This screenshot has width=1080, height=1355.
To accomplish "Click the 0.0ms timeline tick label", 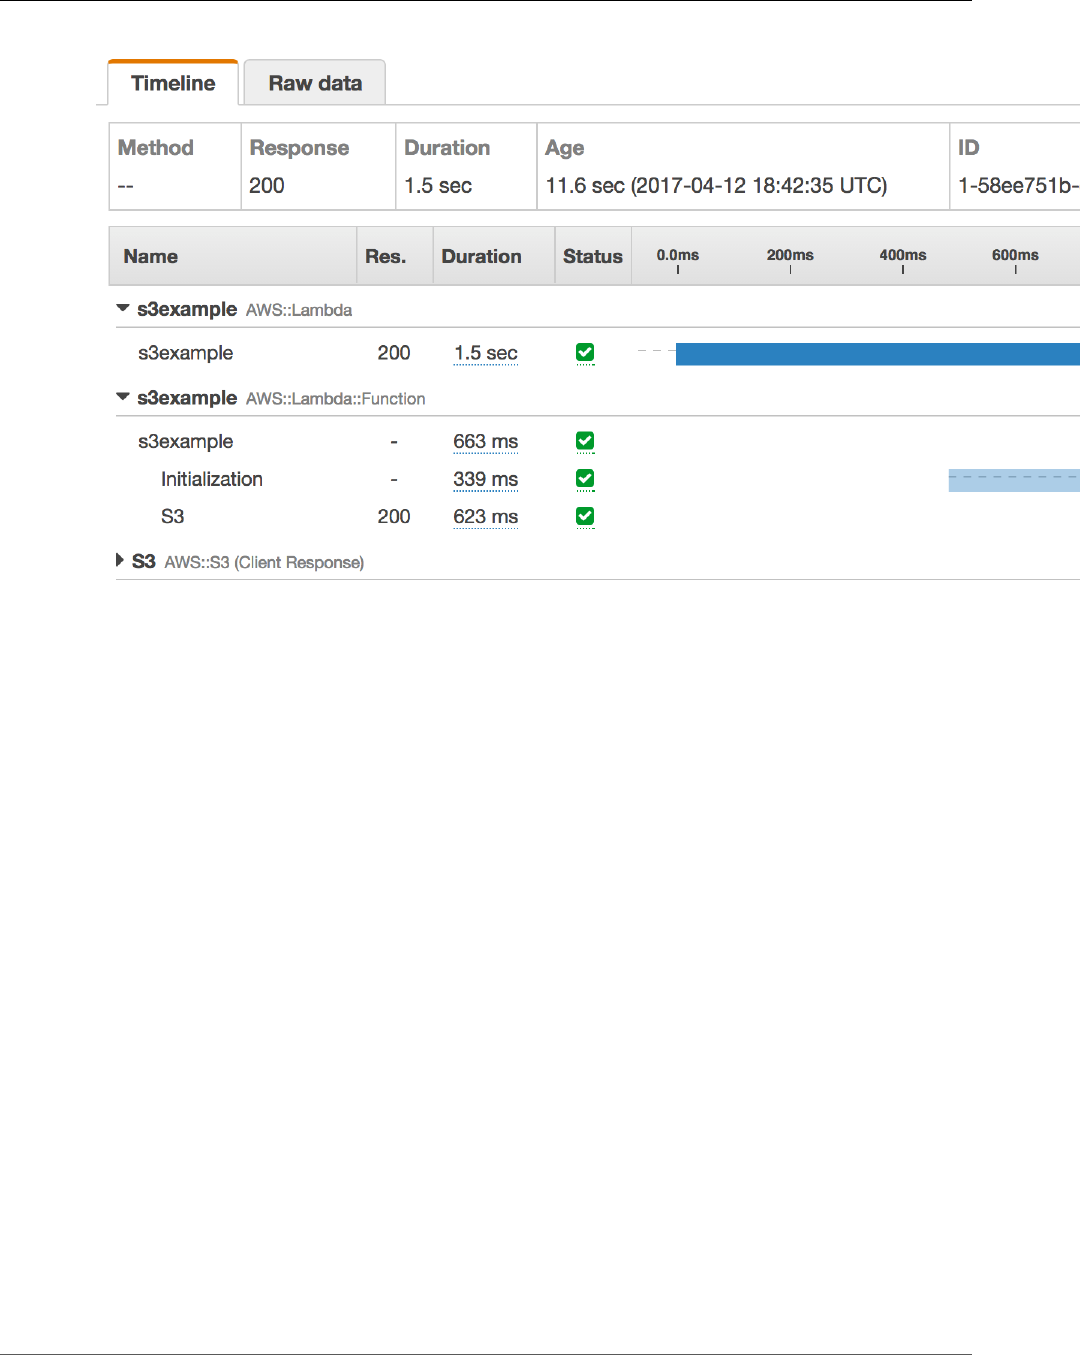I will pyautogui.click(x=678, y=255).
